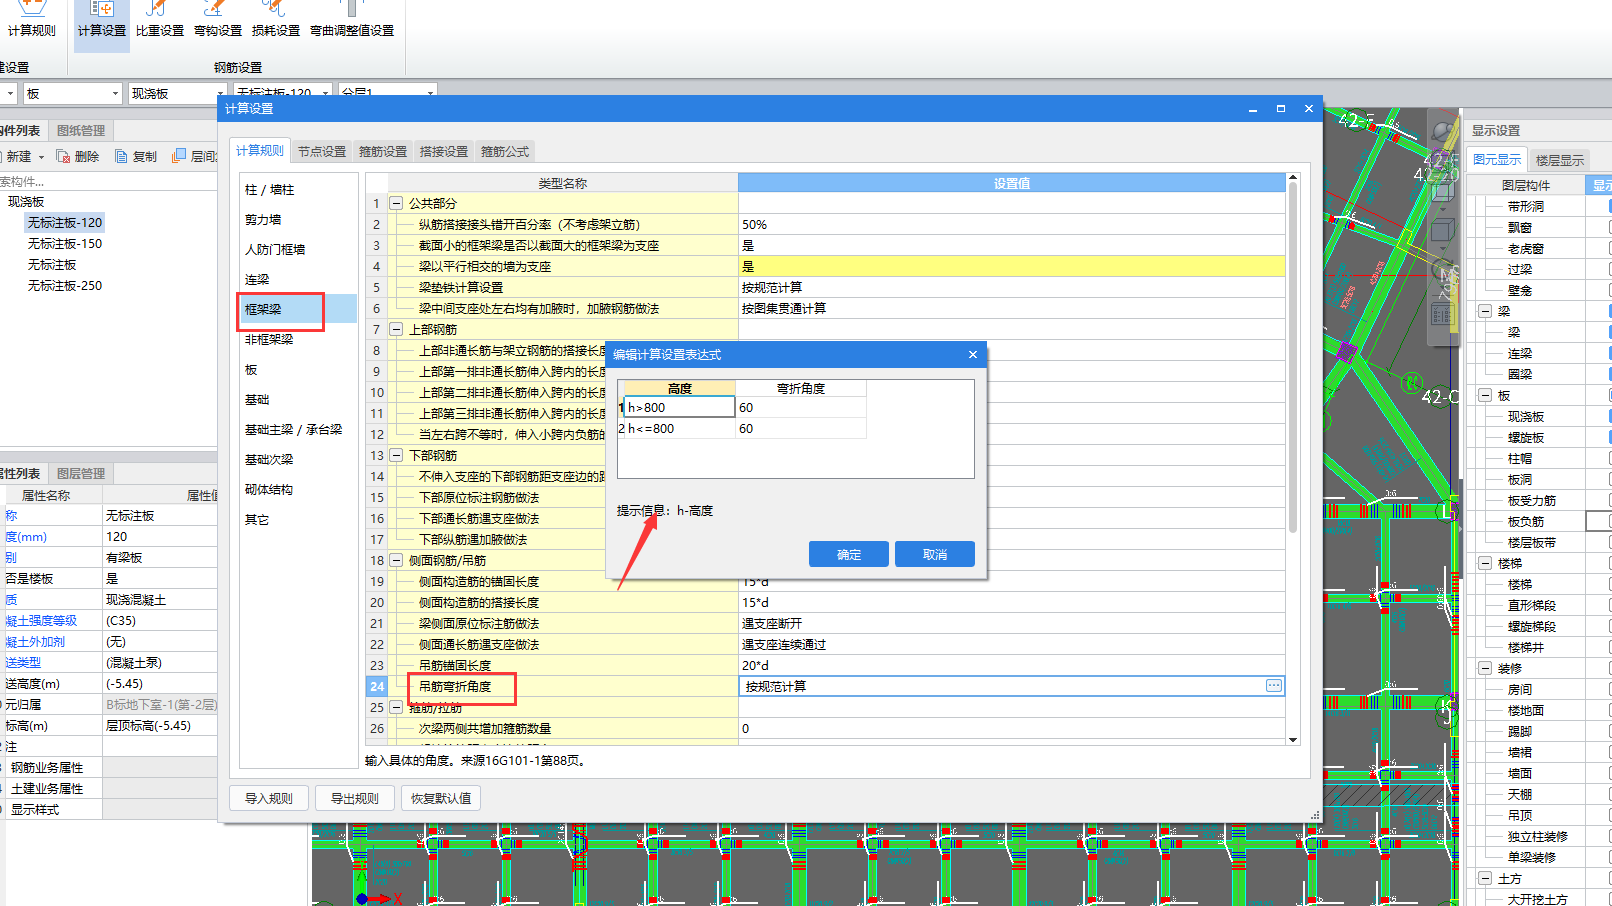Select 框架梁 in the category list
This screenshot has width=1612, height=906.
click(x=298, y=309)
